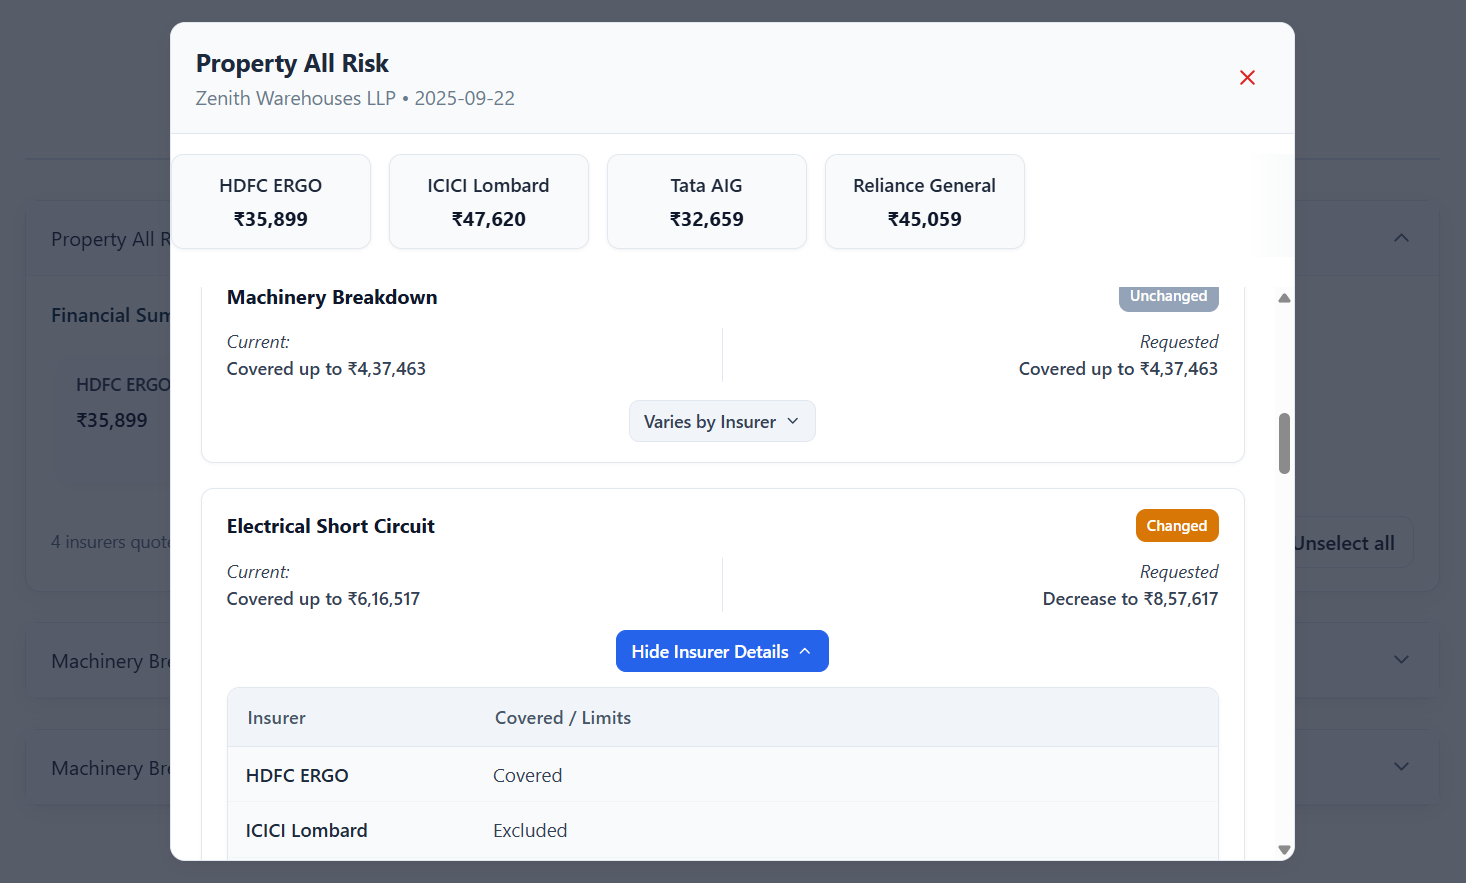Collapse the Property All Risk background section
This screenshot has width=1466, height=883.
pos(1401,238)
